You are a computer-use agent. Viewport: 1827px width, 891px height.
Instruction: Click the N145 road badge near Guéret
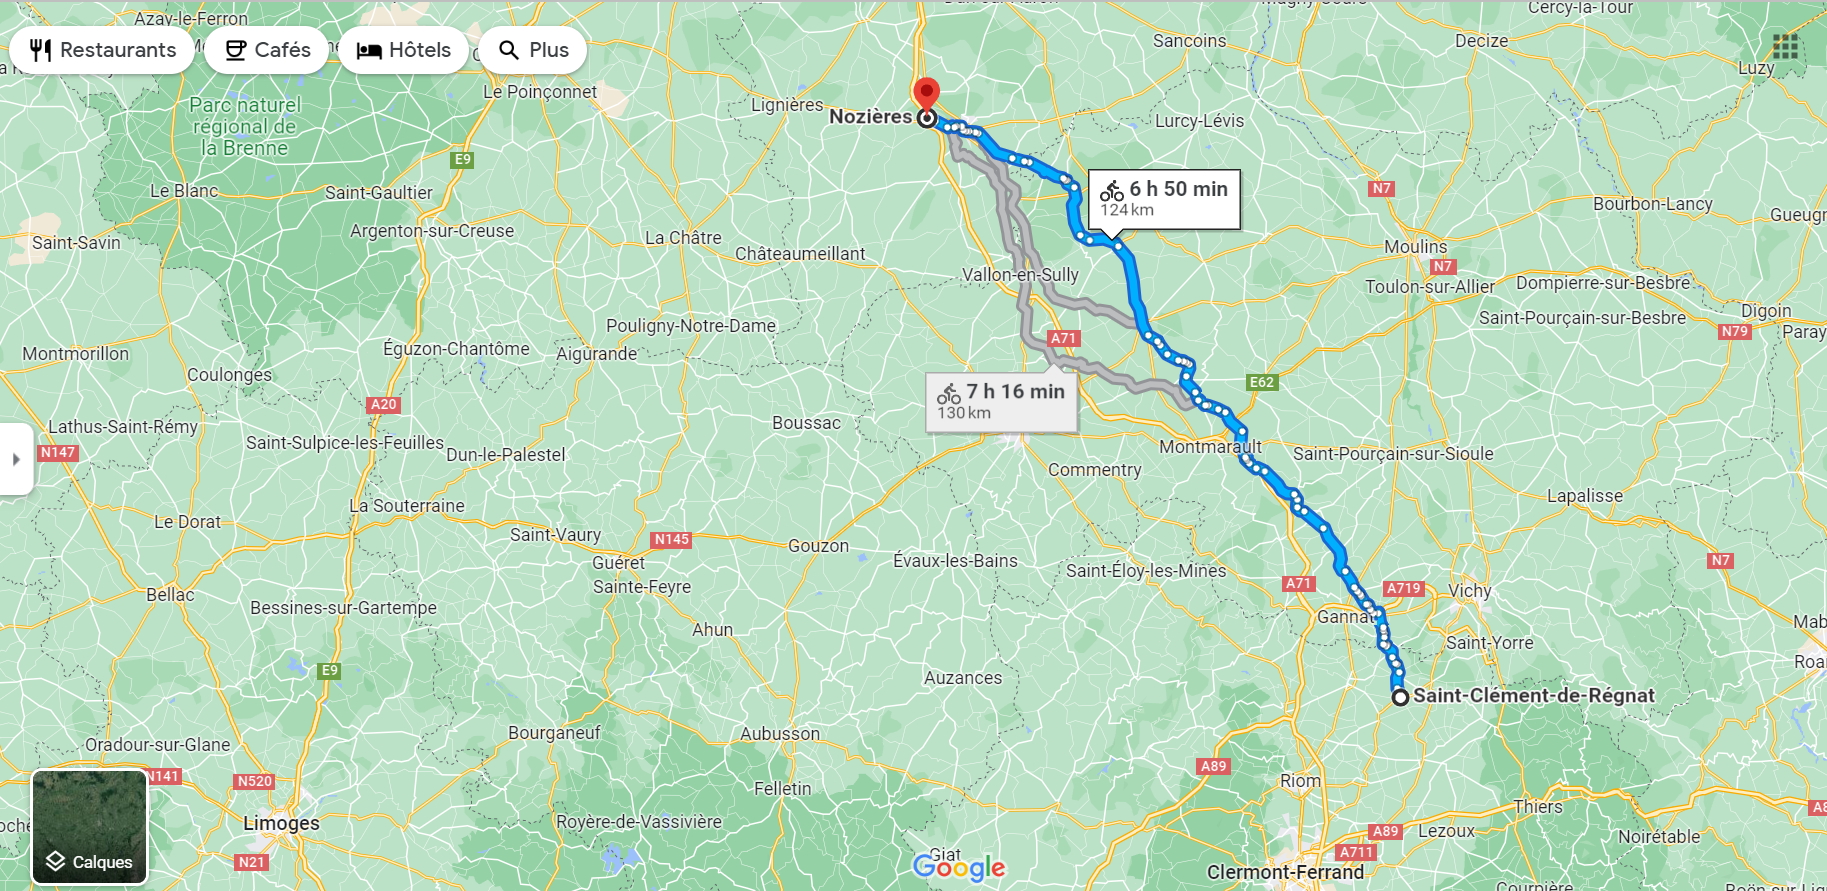click(x=671, y=539)
